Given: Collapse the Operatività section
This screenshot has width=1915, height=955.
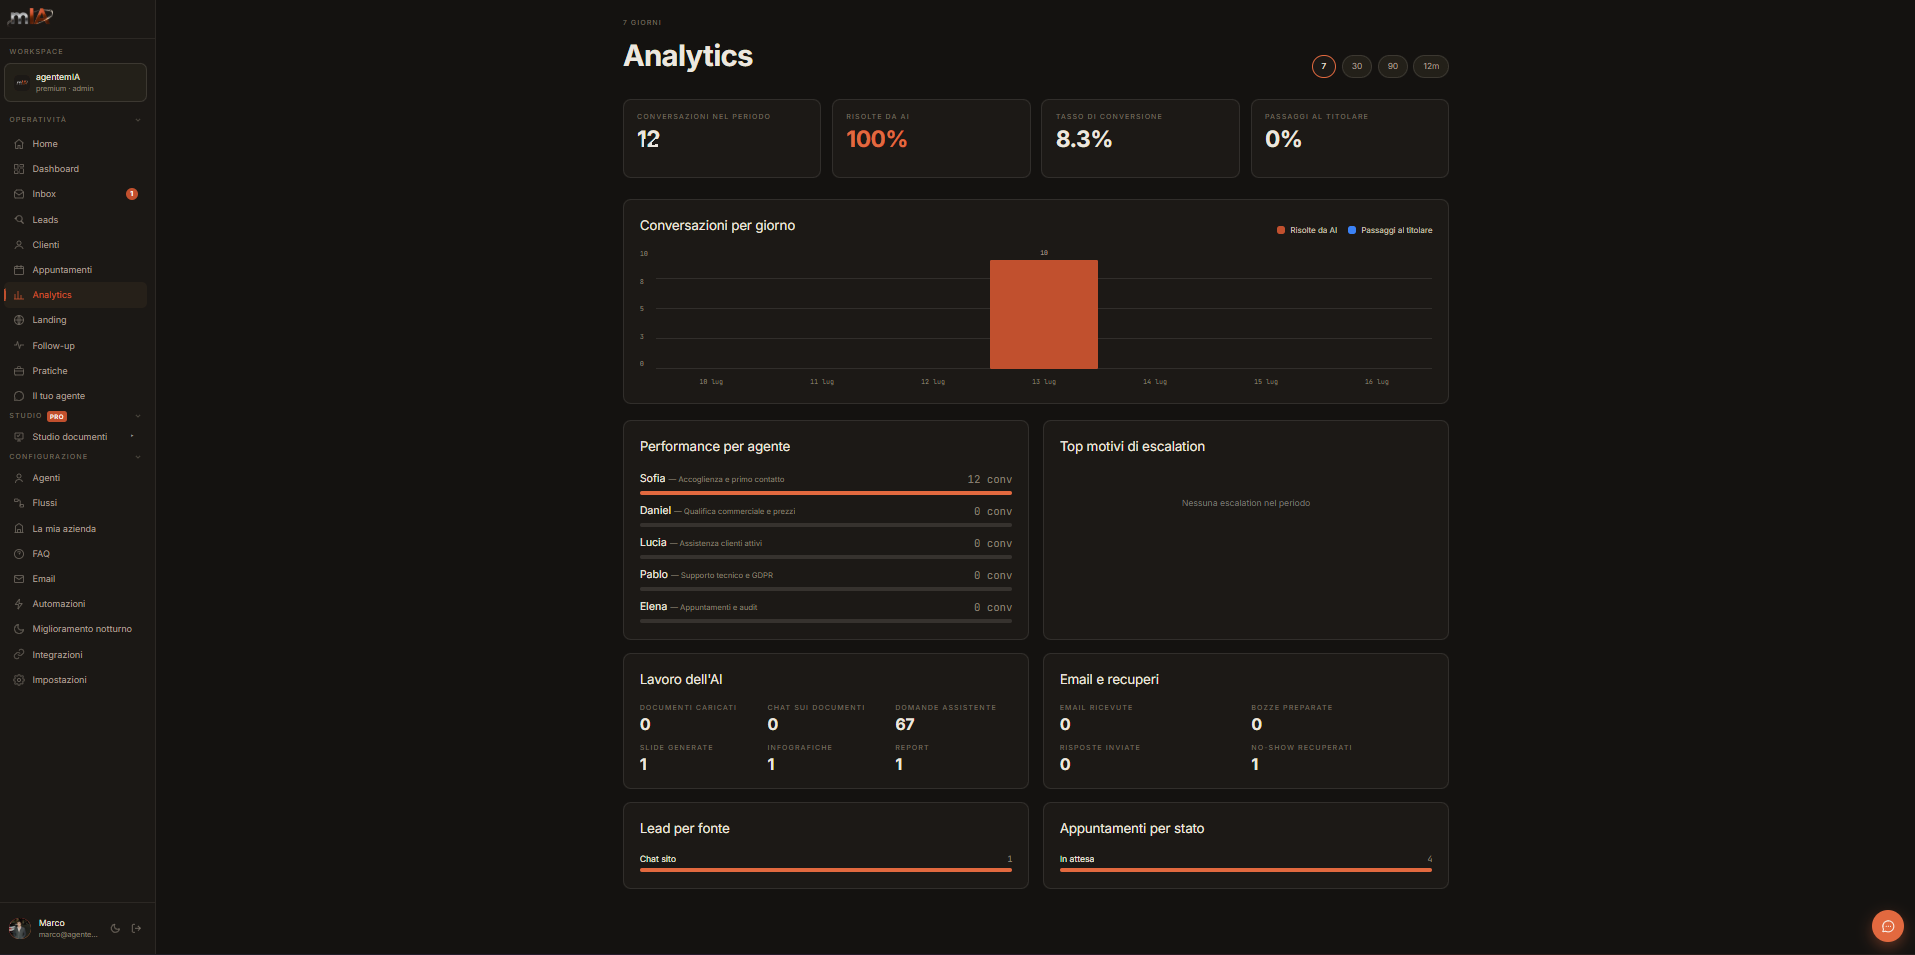Looking at the screenshot, I should 138,120.
